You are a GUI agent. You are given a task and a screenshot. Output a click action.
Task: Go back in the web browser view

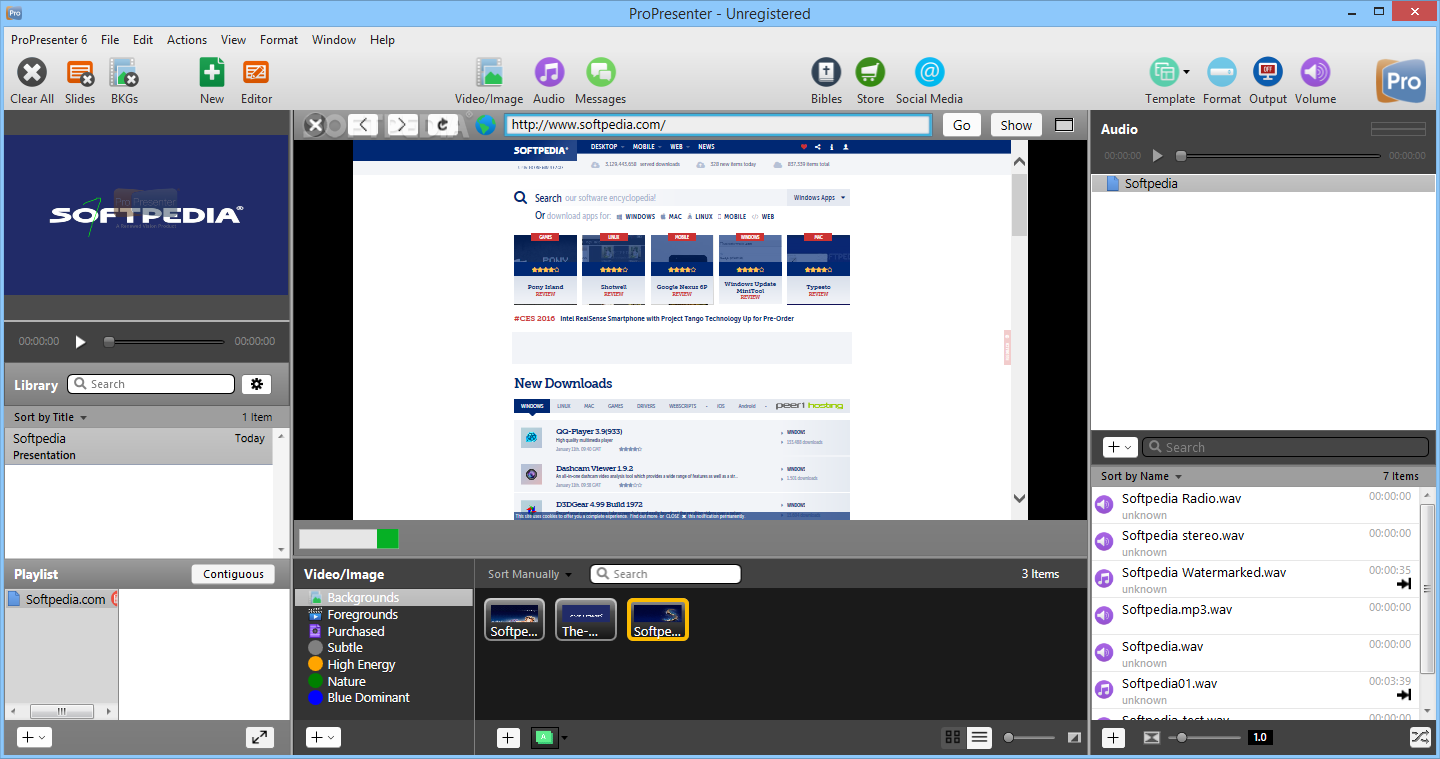[x=364, y=125]
